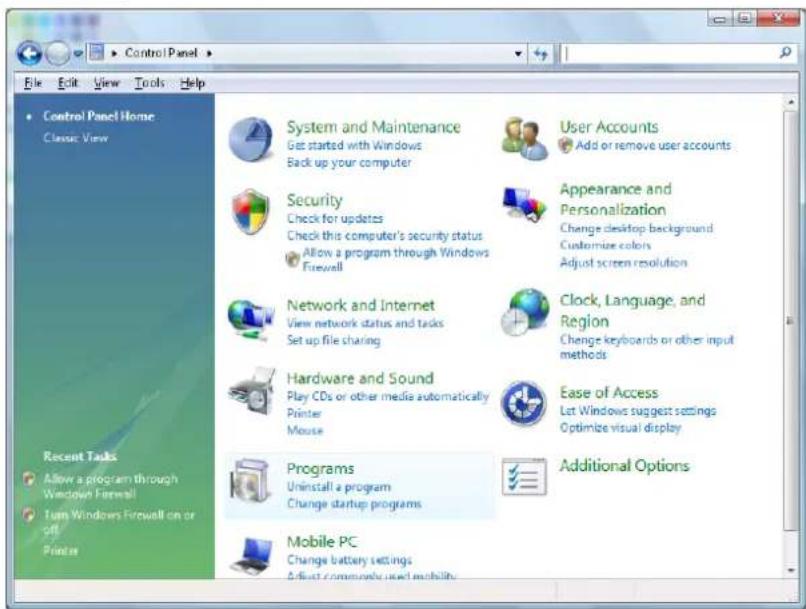Click the Control Panel icon in the address bar
Viewport: 806px width, 609px height.
pyautogui.click(x=96, y=52)
